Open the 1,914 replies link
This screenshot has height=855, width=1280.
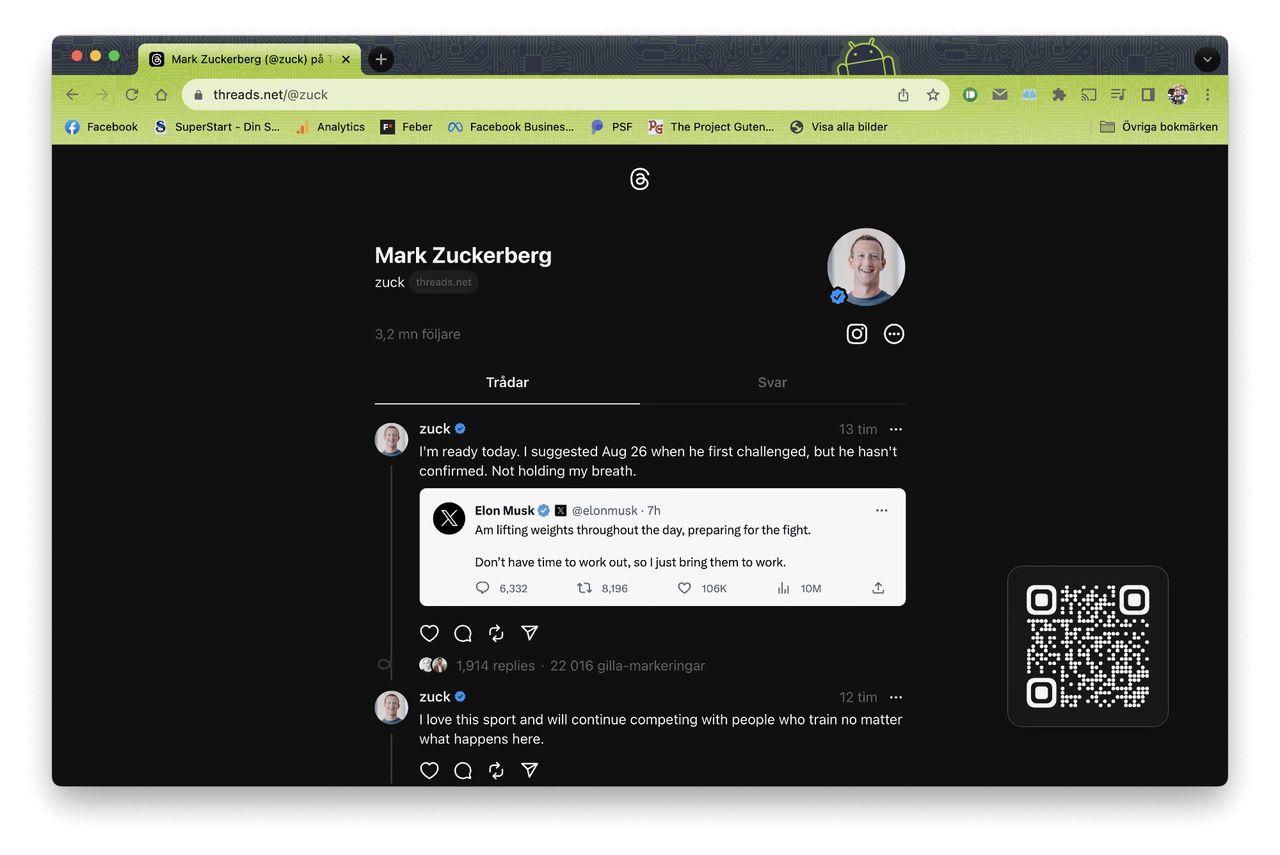click(495, 666)
